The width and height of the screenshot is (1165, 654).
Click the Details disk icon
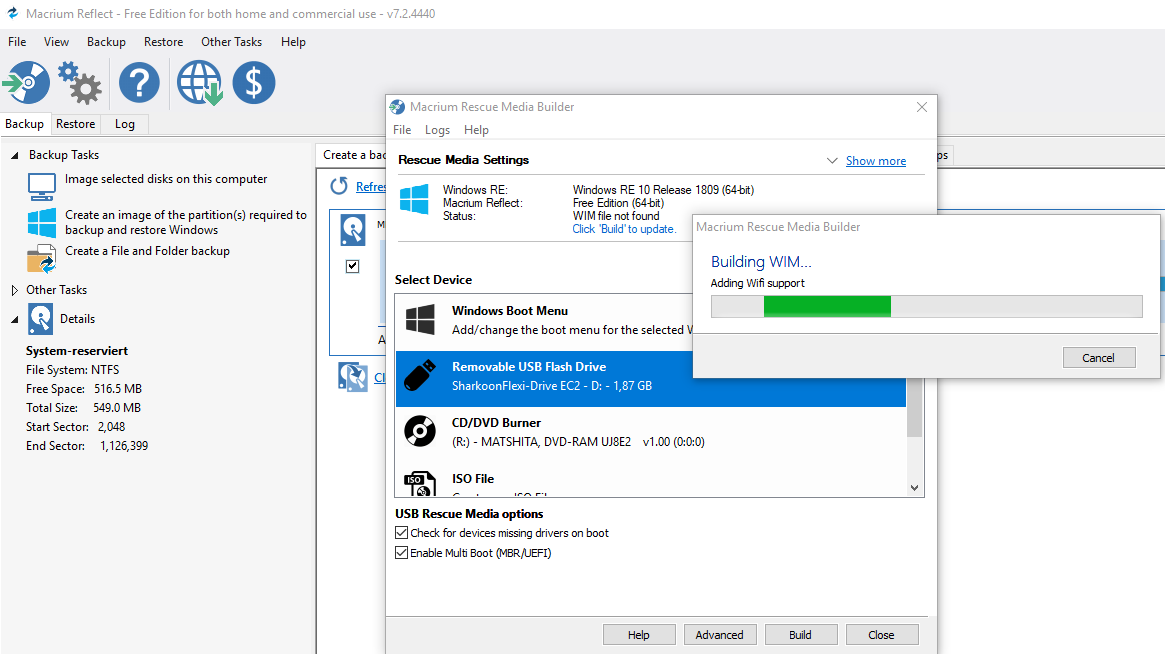coord(41,319)
